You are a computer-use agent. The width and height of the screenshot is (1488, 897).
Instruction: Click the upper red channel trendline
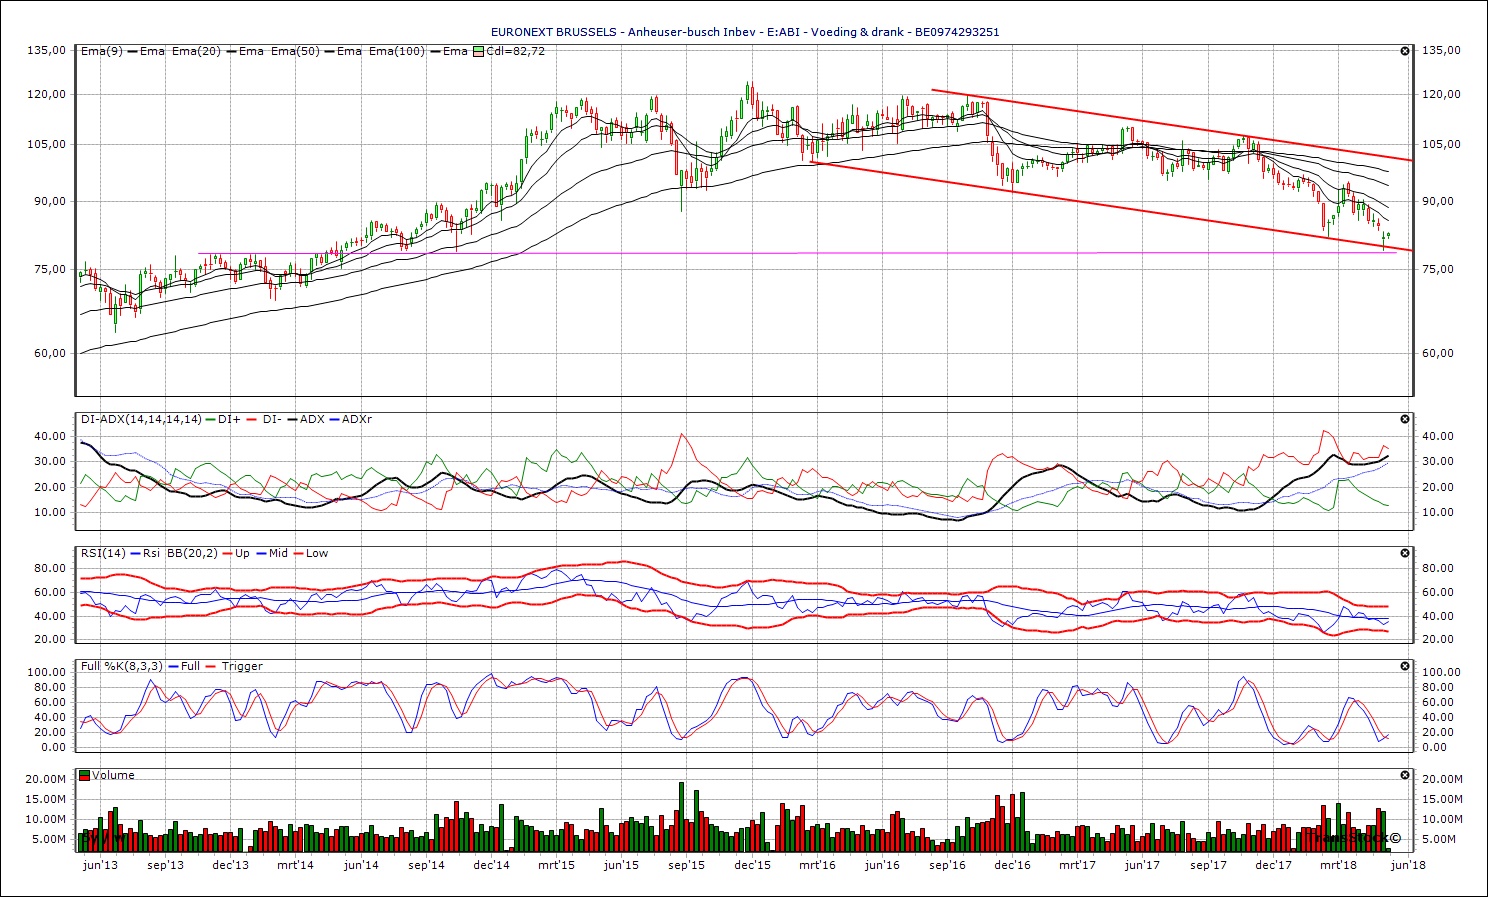point(1172,125)
